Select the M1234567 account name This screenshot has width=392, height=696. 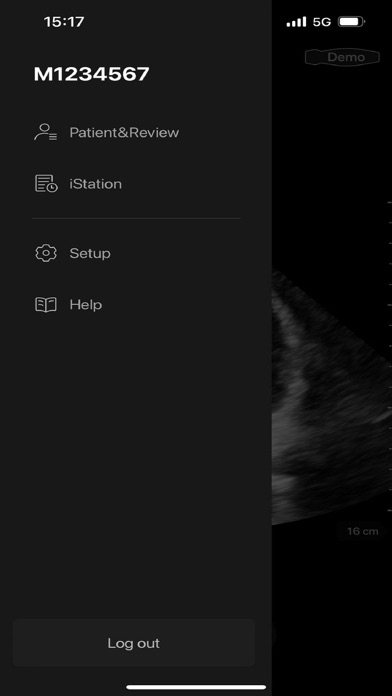tap(91, 74)
